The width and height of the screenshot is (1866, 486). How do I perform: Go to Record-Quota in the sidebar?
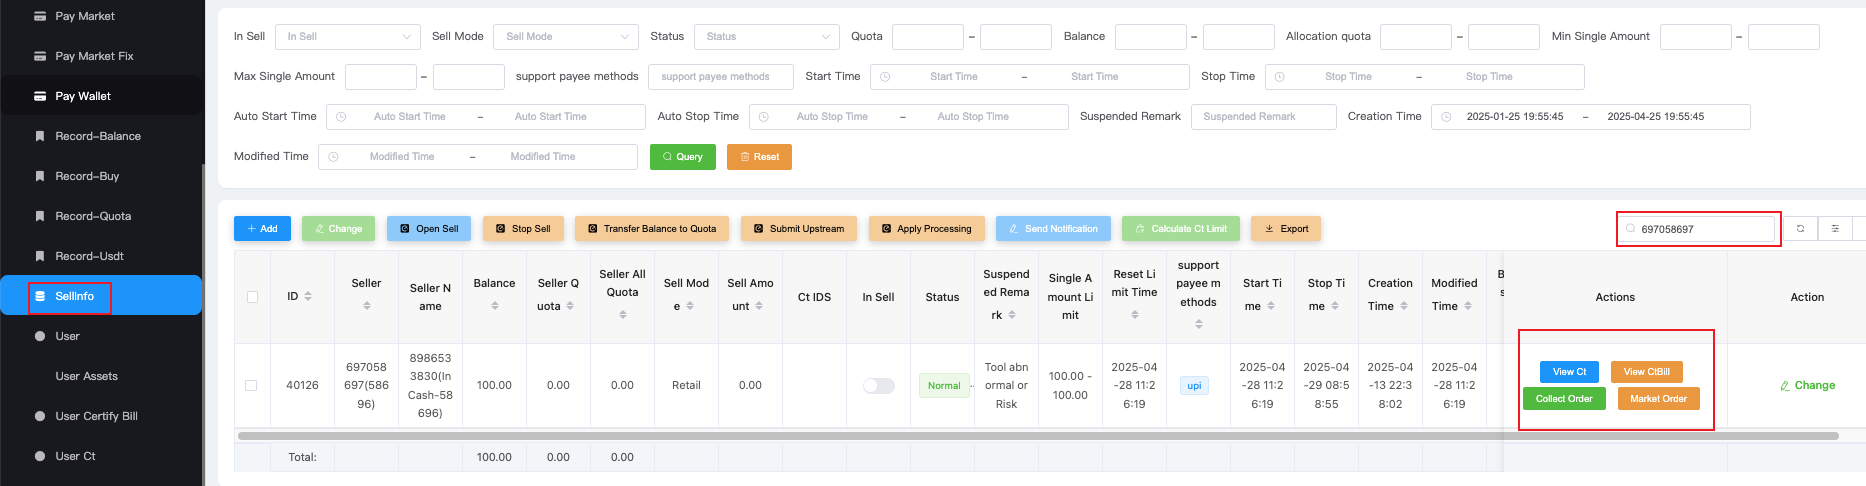tap(93, 216)
